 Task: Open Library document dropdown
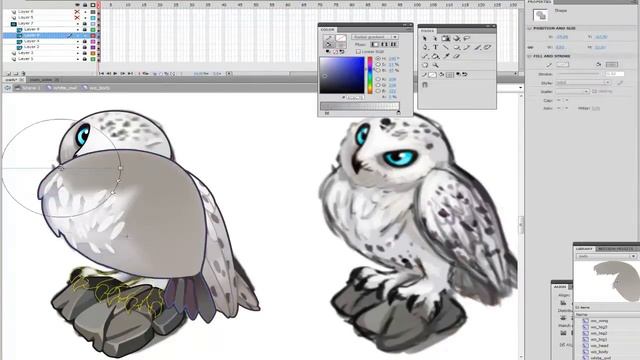click(607, 256)
